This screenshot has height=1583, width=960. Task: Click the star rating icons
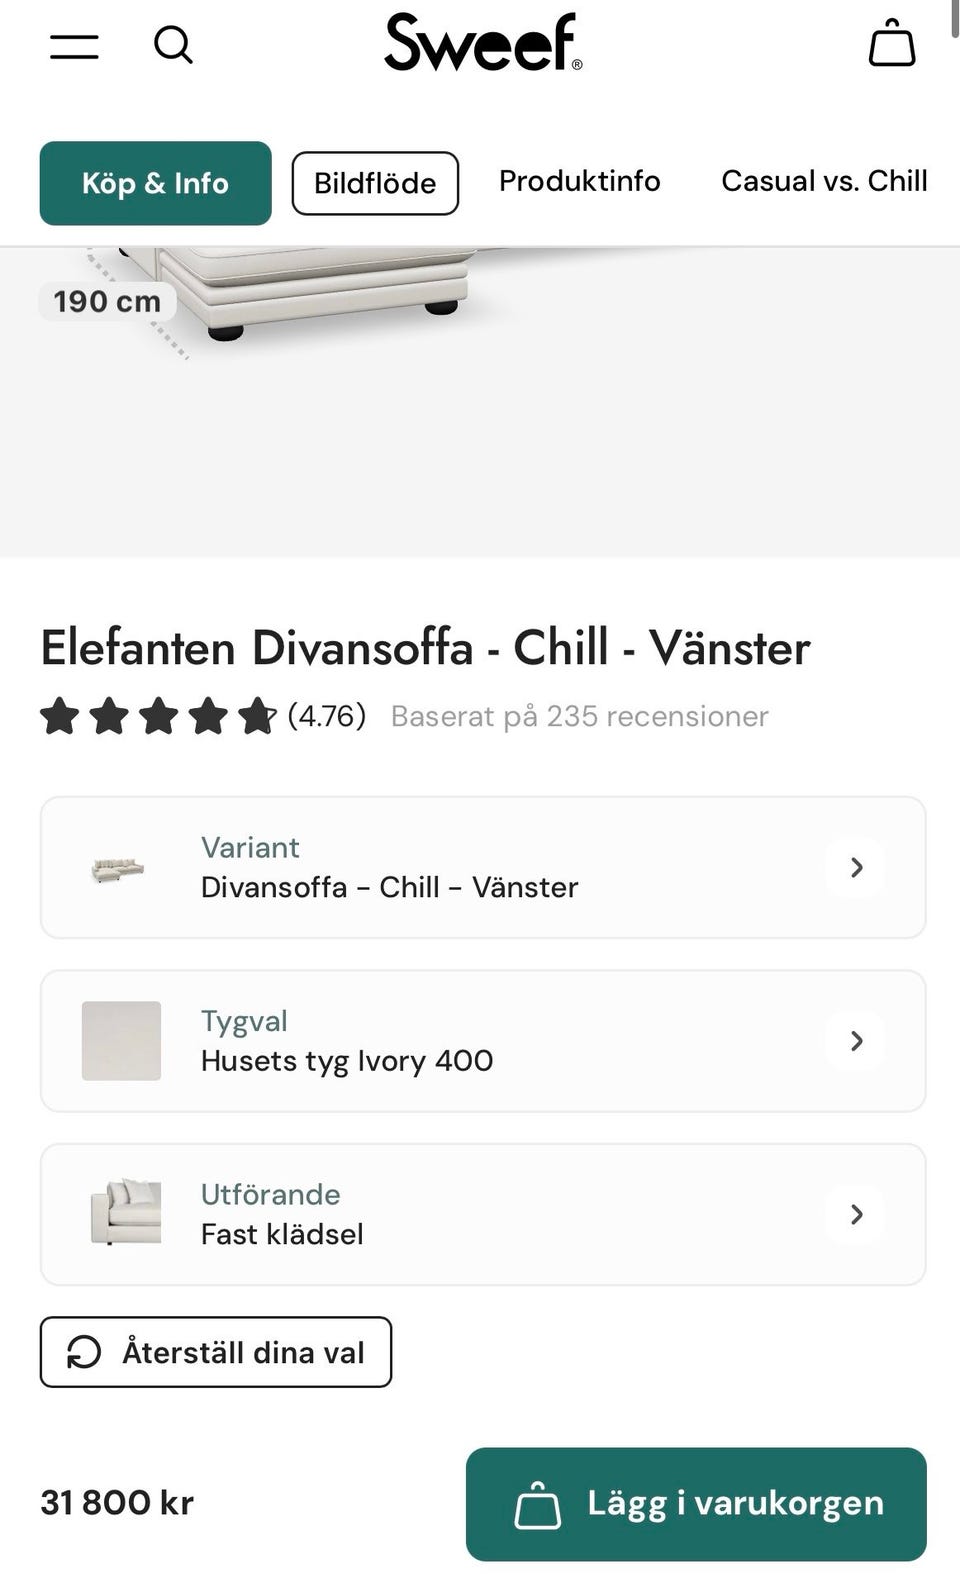tap(158, 716)
